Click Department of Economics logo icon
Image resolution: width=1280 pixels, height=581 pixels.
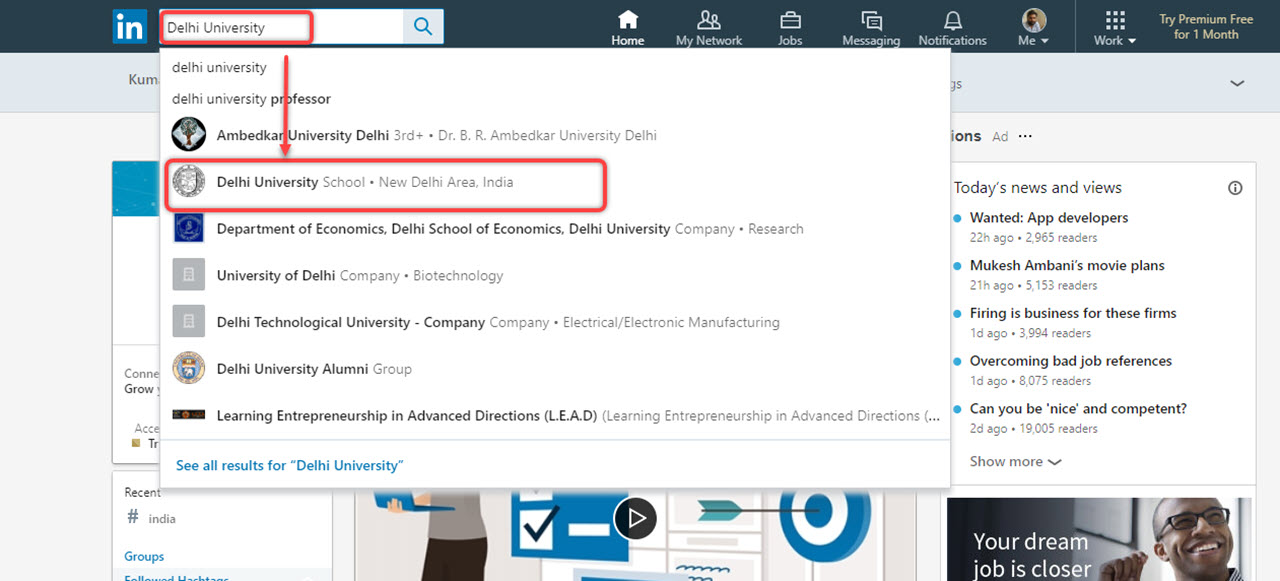click(188, 228)
